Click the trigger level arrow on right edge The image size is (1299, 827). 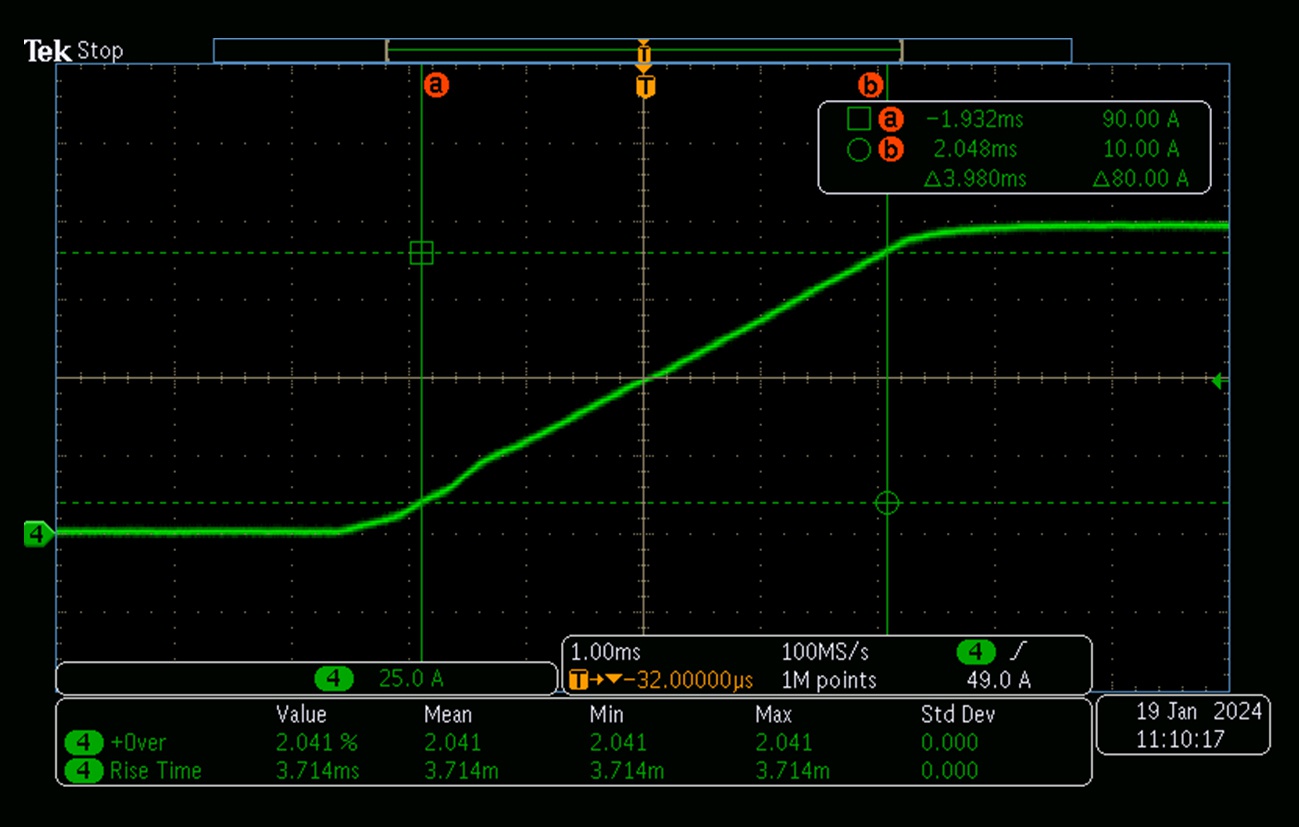point(1216,381)
